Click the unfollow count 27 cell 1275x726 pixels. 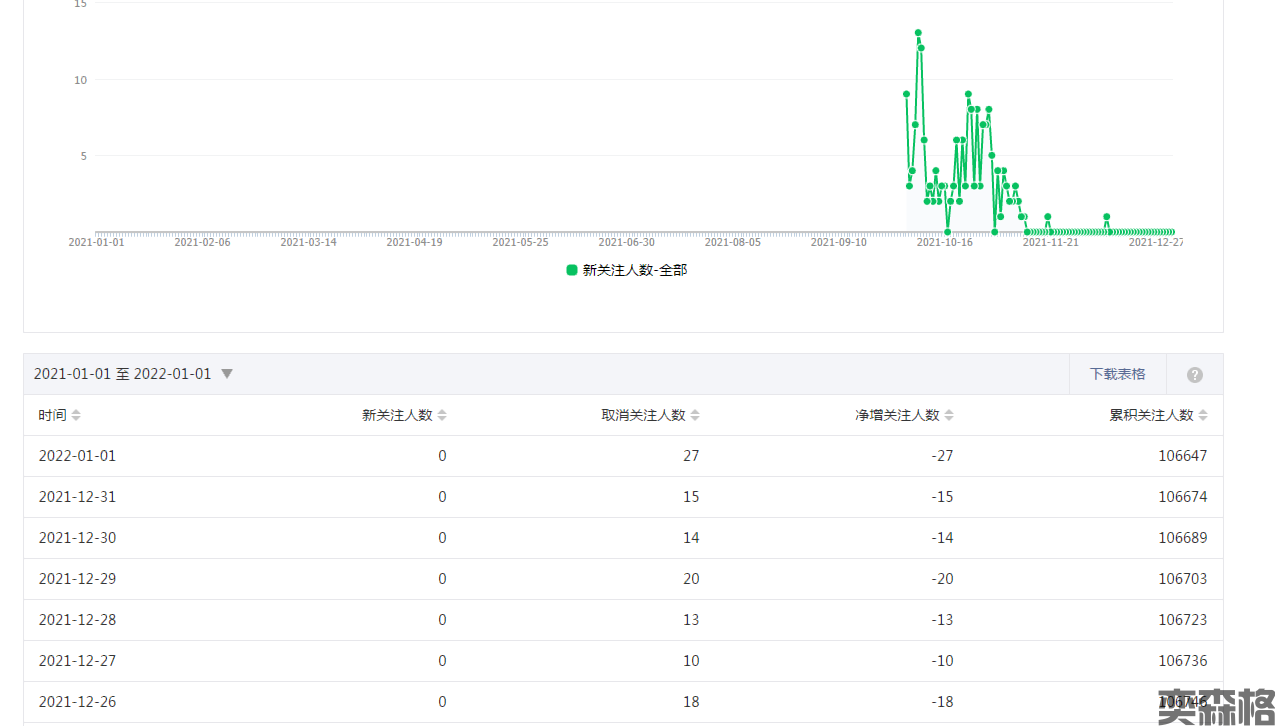click(x=690, y=456)
